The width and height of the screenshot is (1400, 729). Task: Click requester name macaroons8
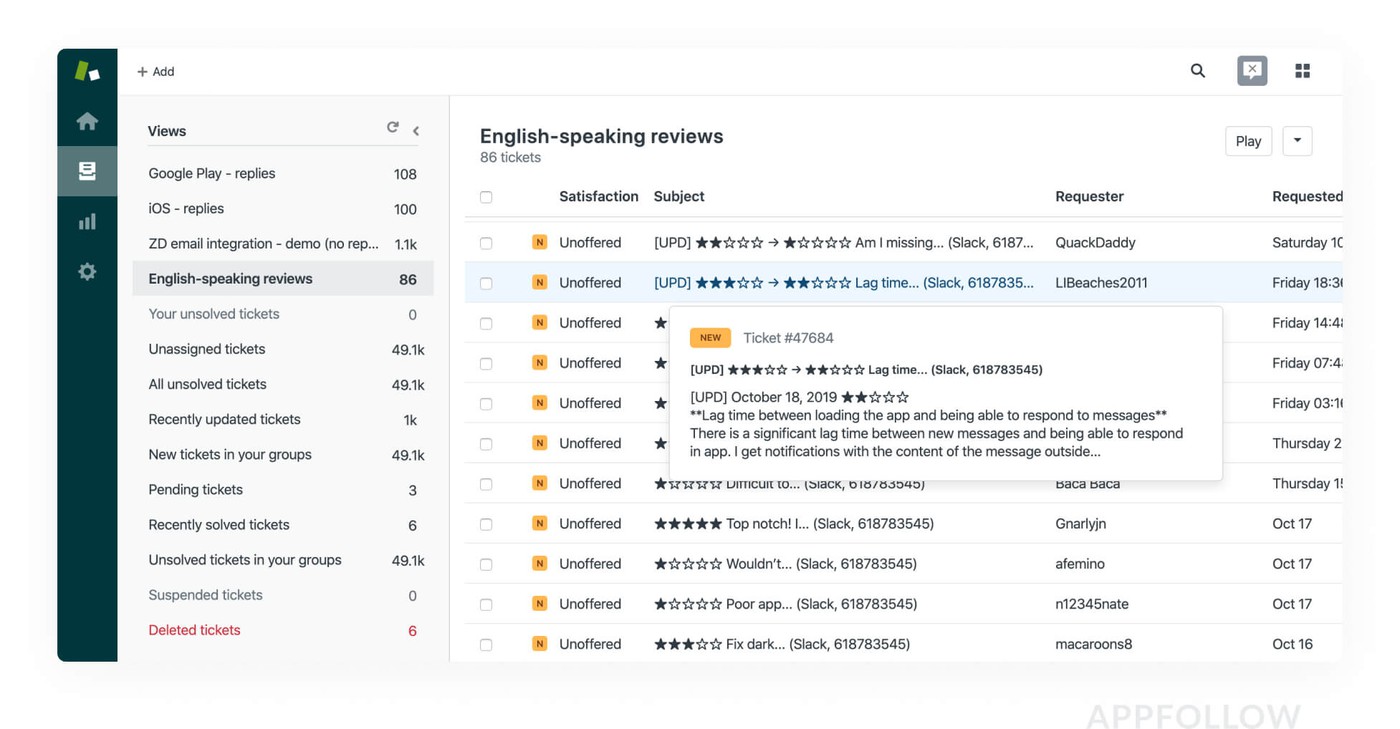(x=1094, y=643)
